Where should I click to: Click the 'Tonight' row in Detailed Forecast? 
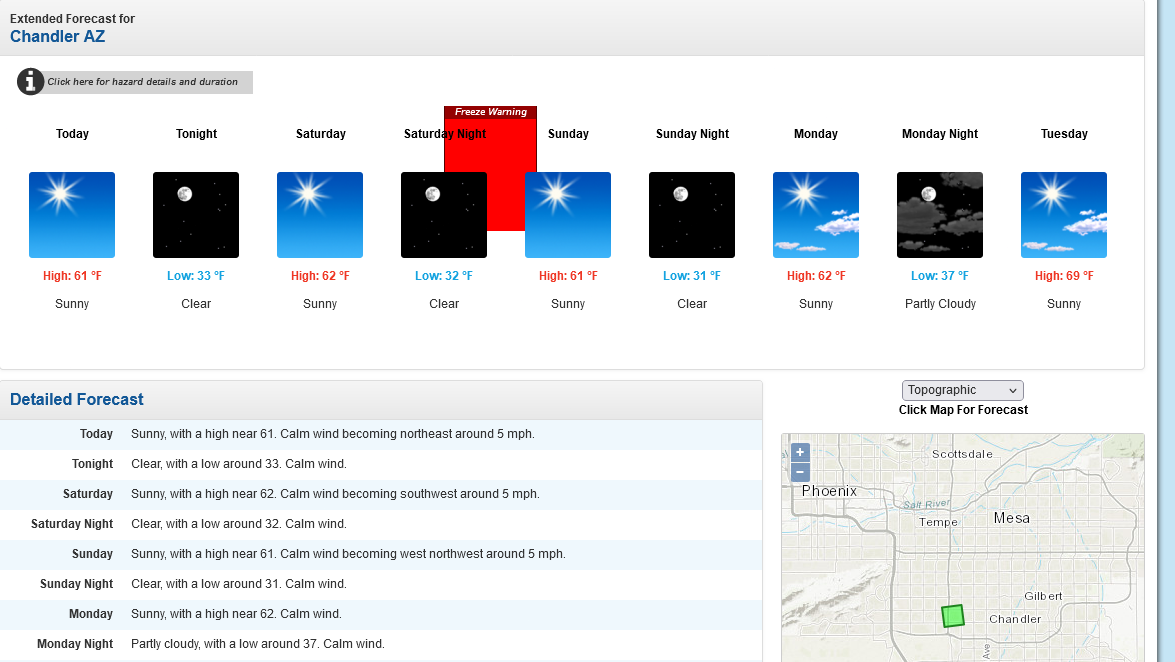[381, 464]
